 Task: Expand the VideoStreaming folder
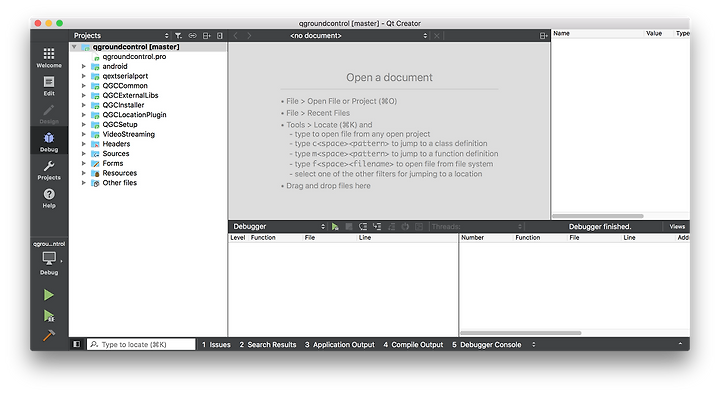tap(84, 134)
